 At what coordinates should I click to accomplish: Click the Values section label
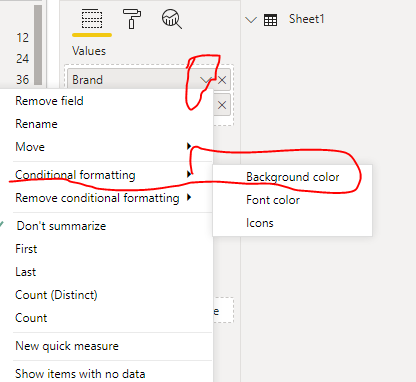click(89, 51)
